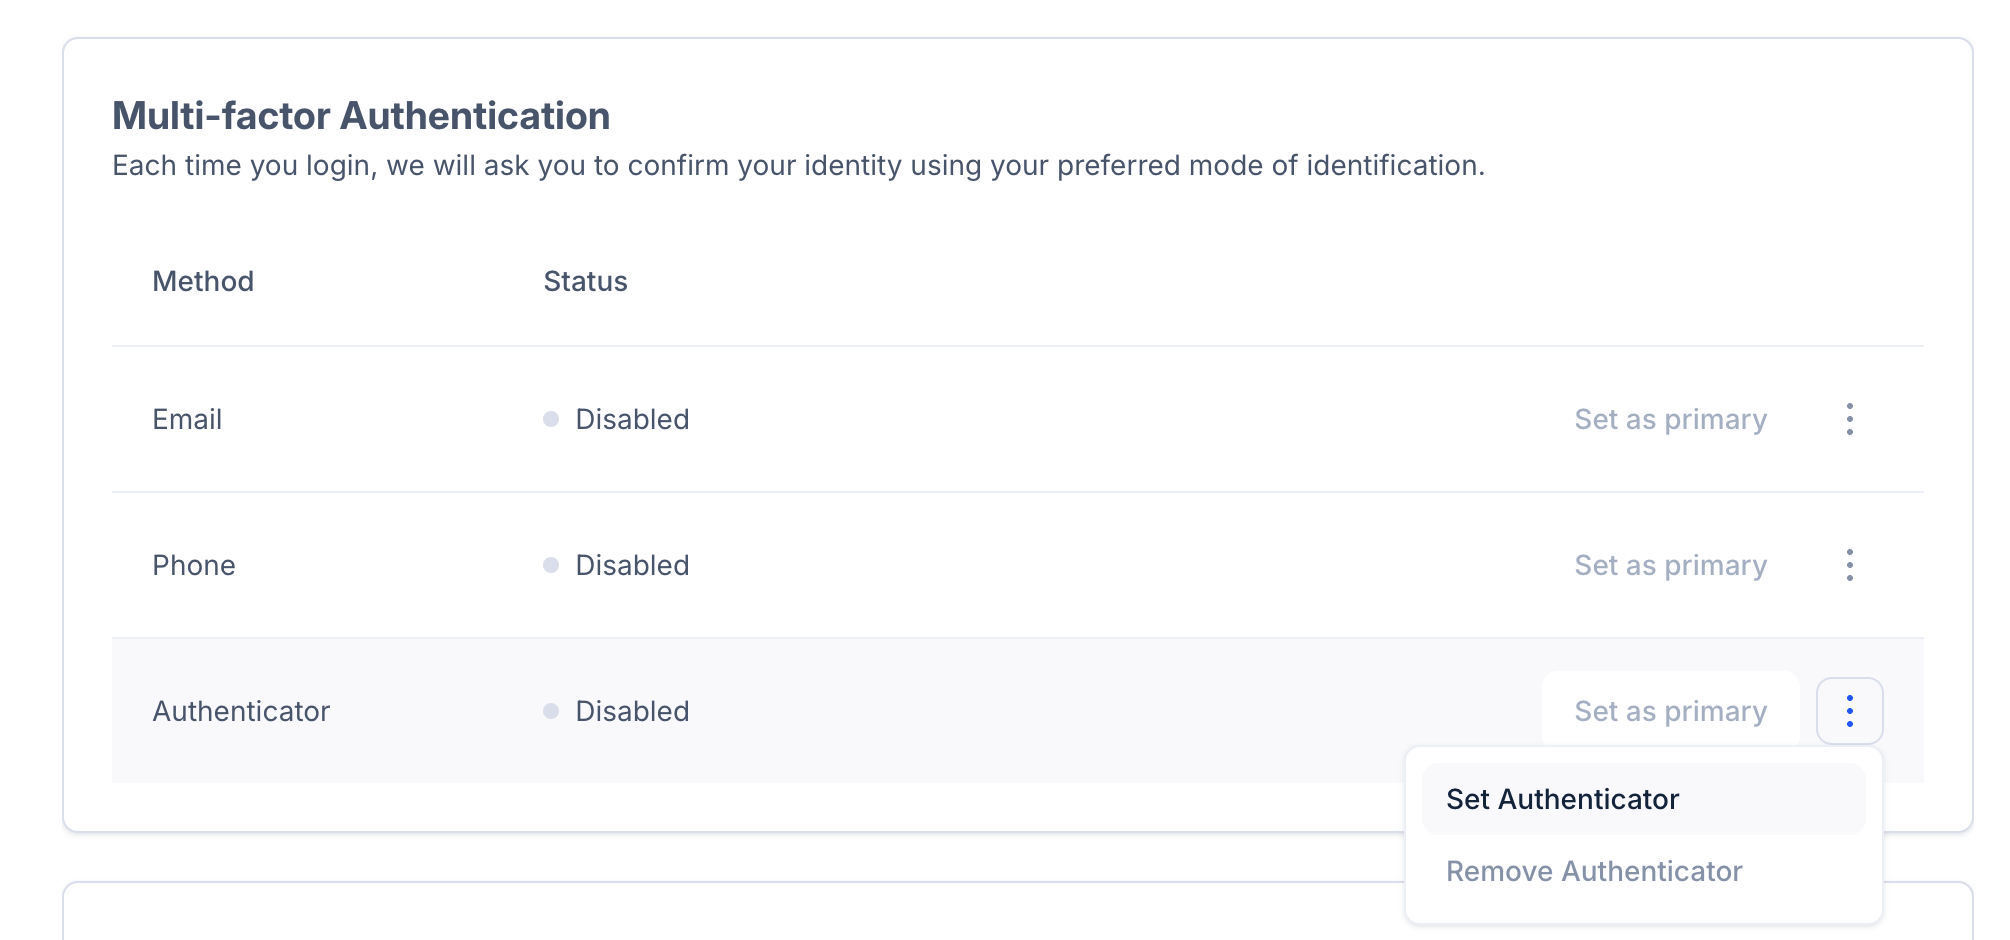Click the Disabled status text for Authenticator

click(632, 711)
